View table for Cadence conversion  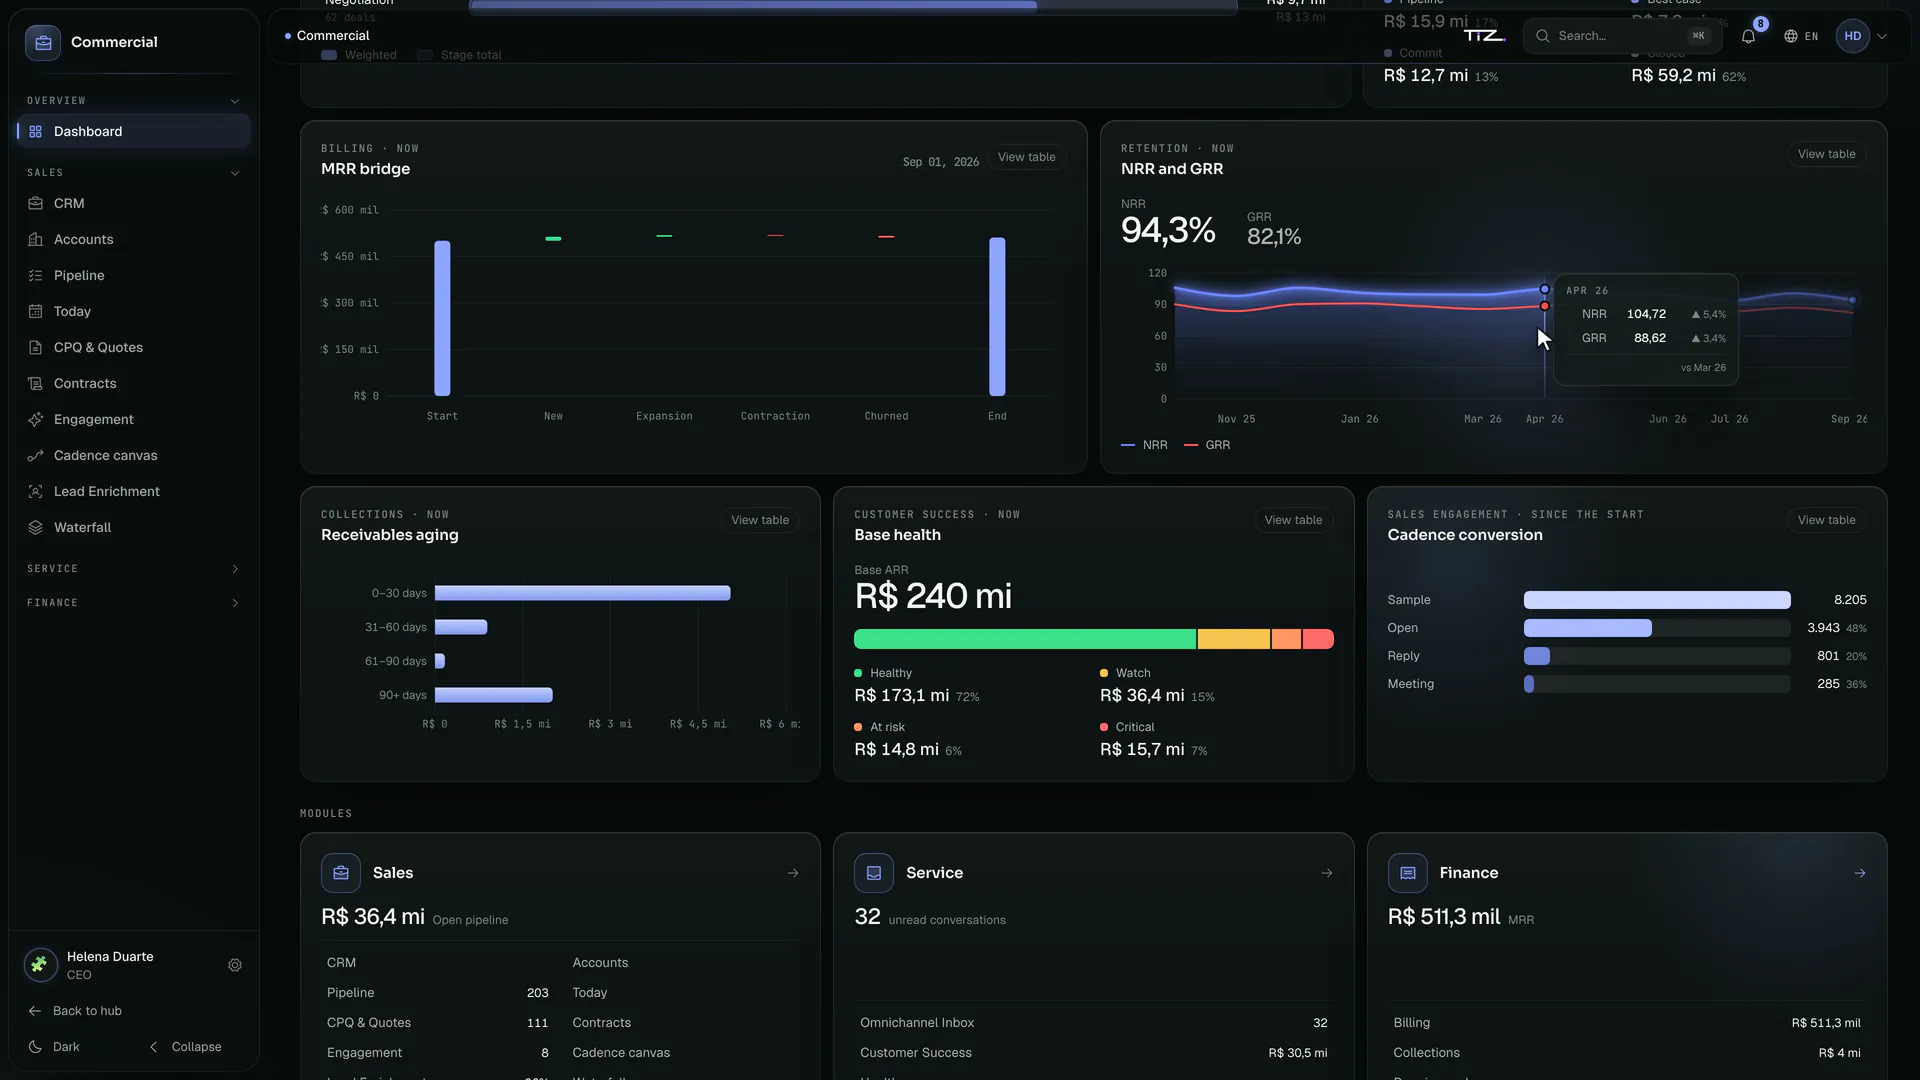click(1826, 520)
